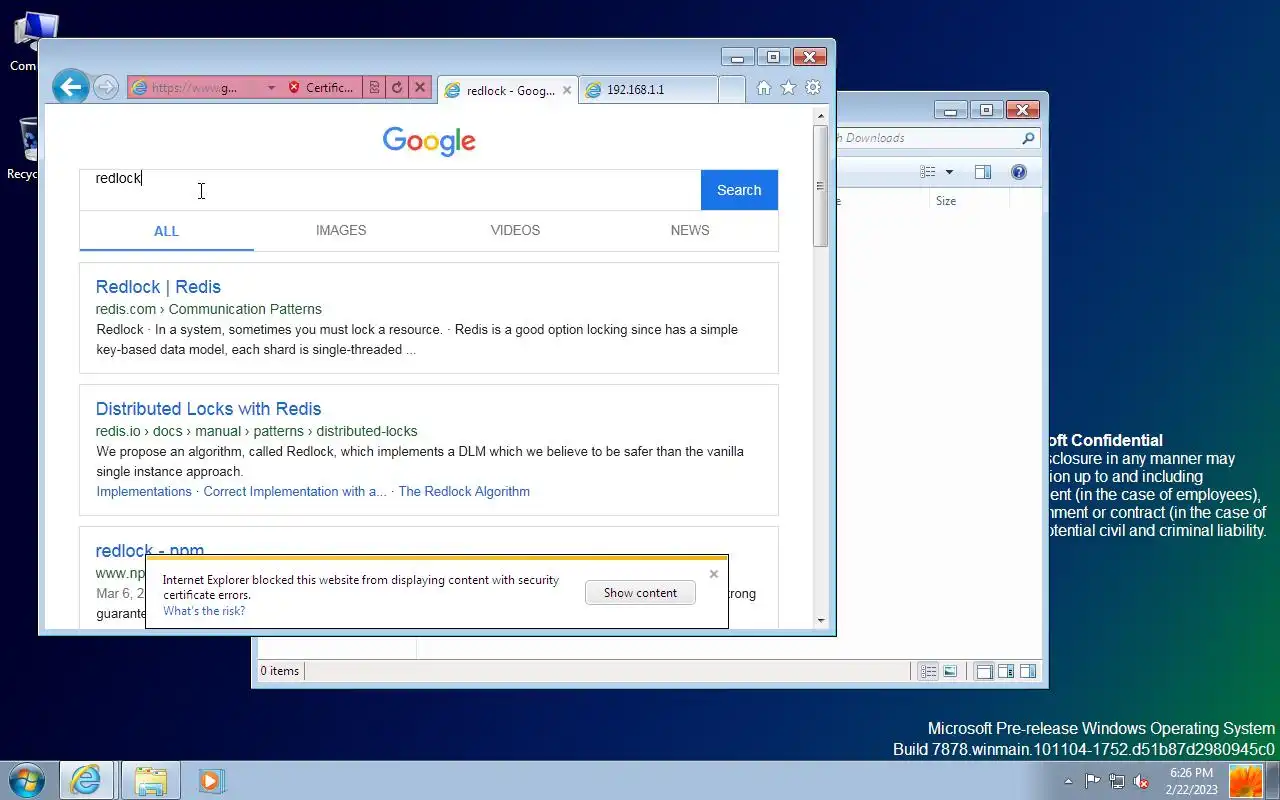Viewport: 1280px width, 800px height.
Task: Open the 'Distributed Locks with Redis' result
Action: pos(208,409)
